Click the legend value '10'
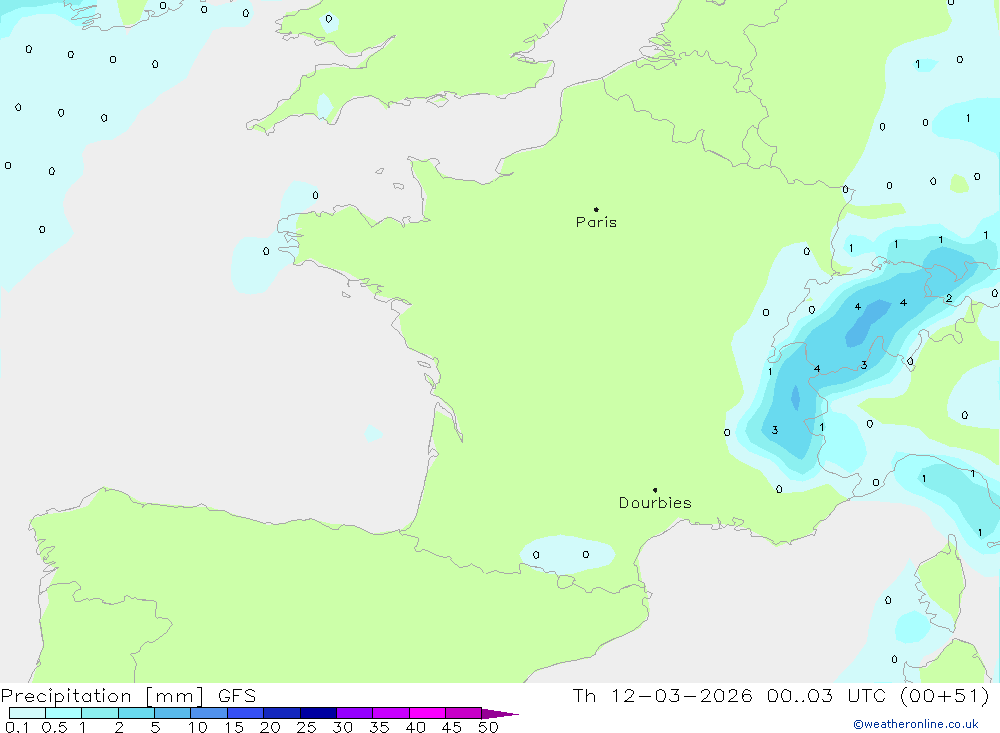 click(x=198, y=727)
